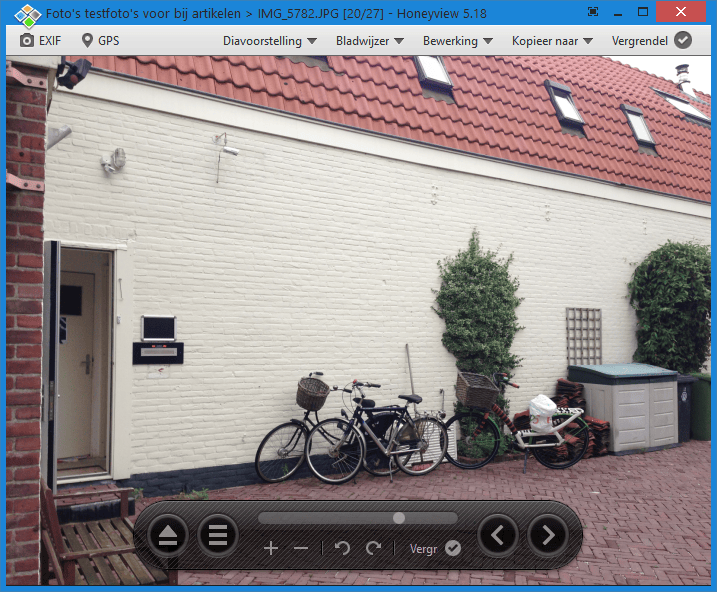The image size is (717, 592).
Task: Go to next image with right arrow
Action: [548, 535]
